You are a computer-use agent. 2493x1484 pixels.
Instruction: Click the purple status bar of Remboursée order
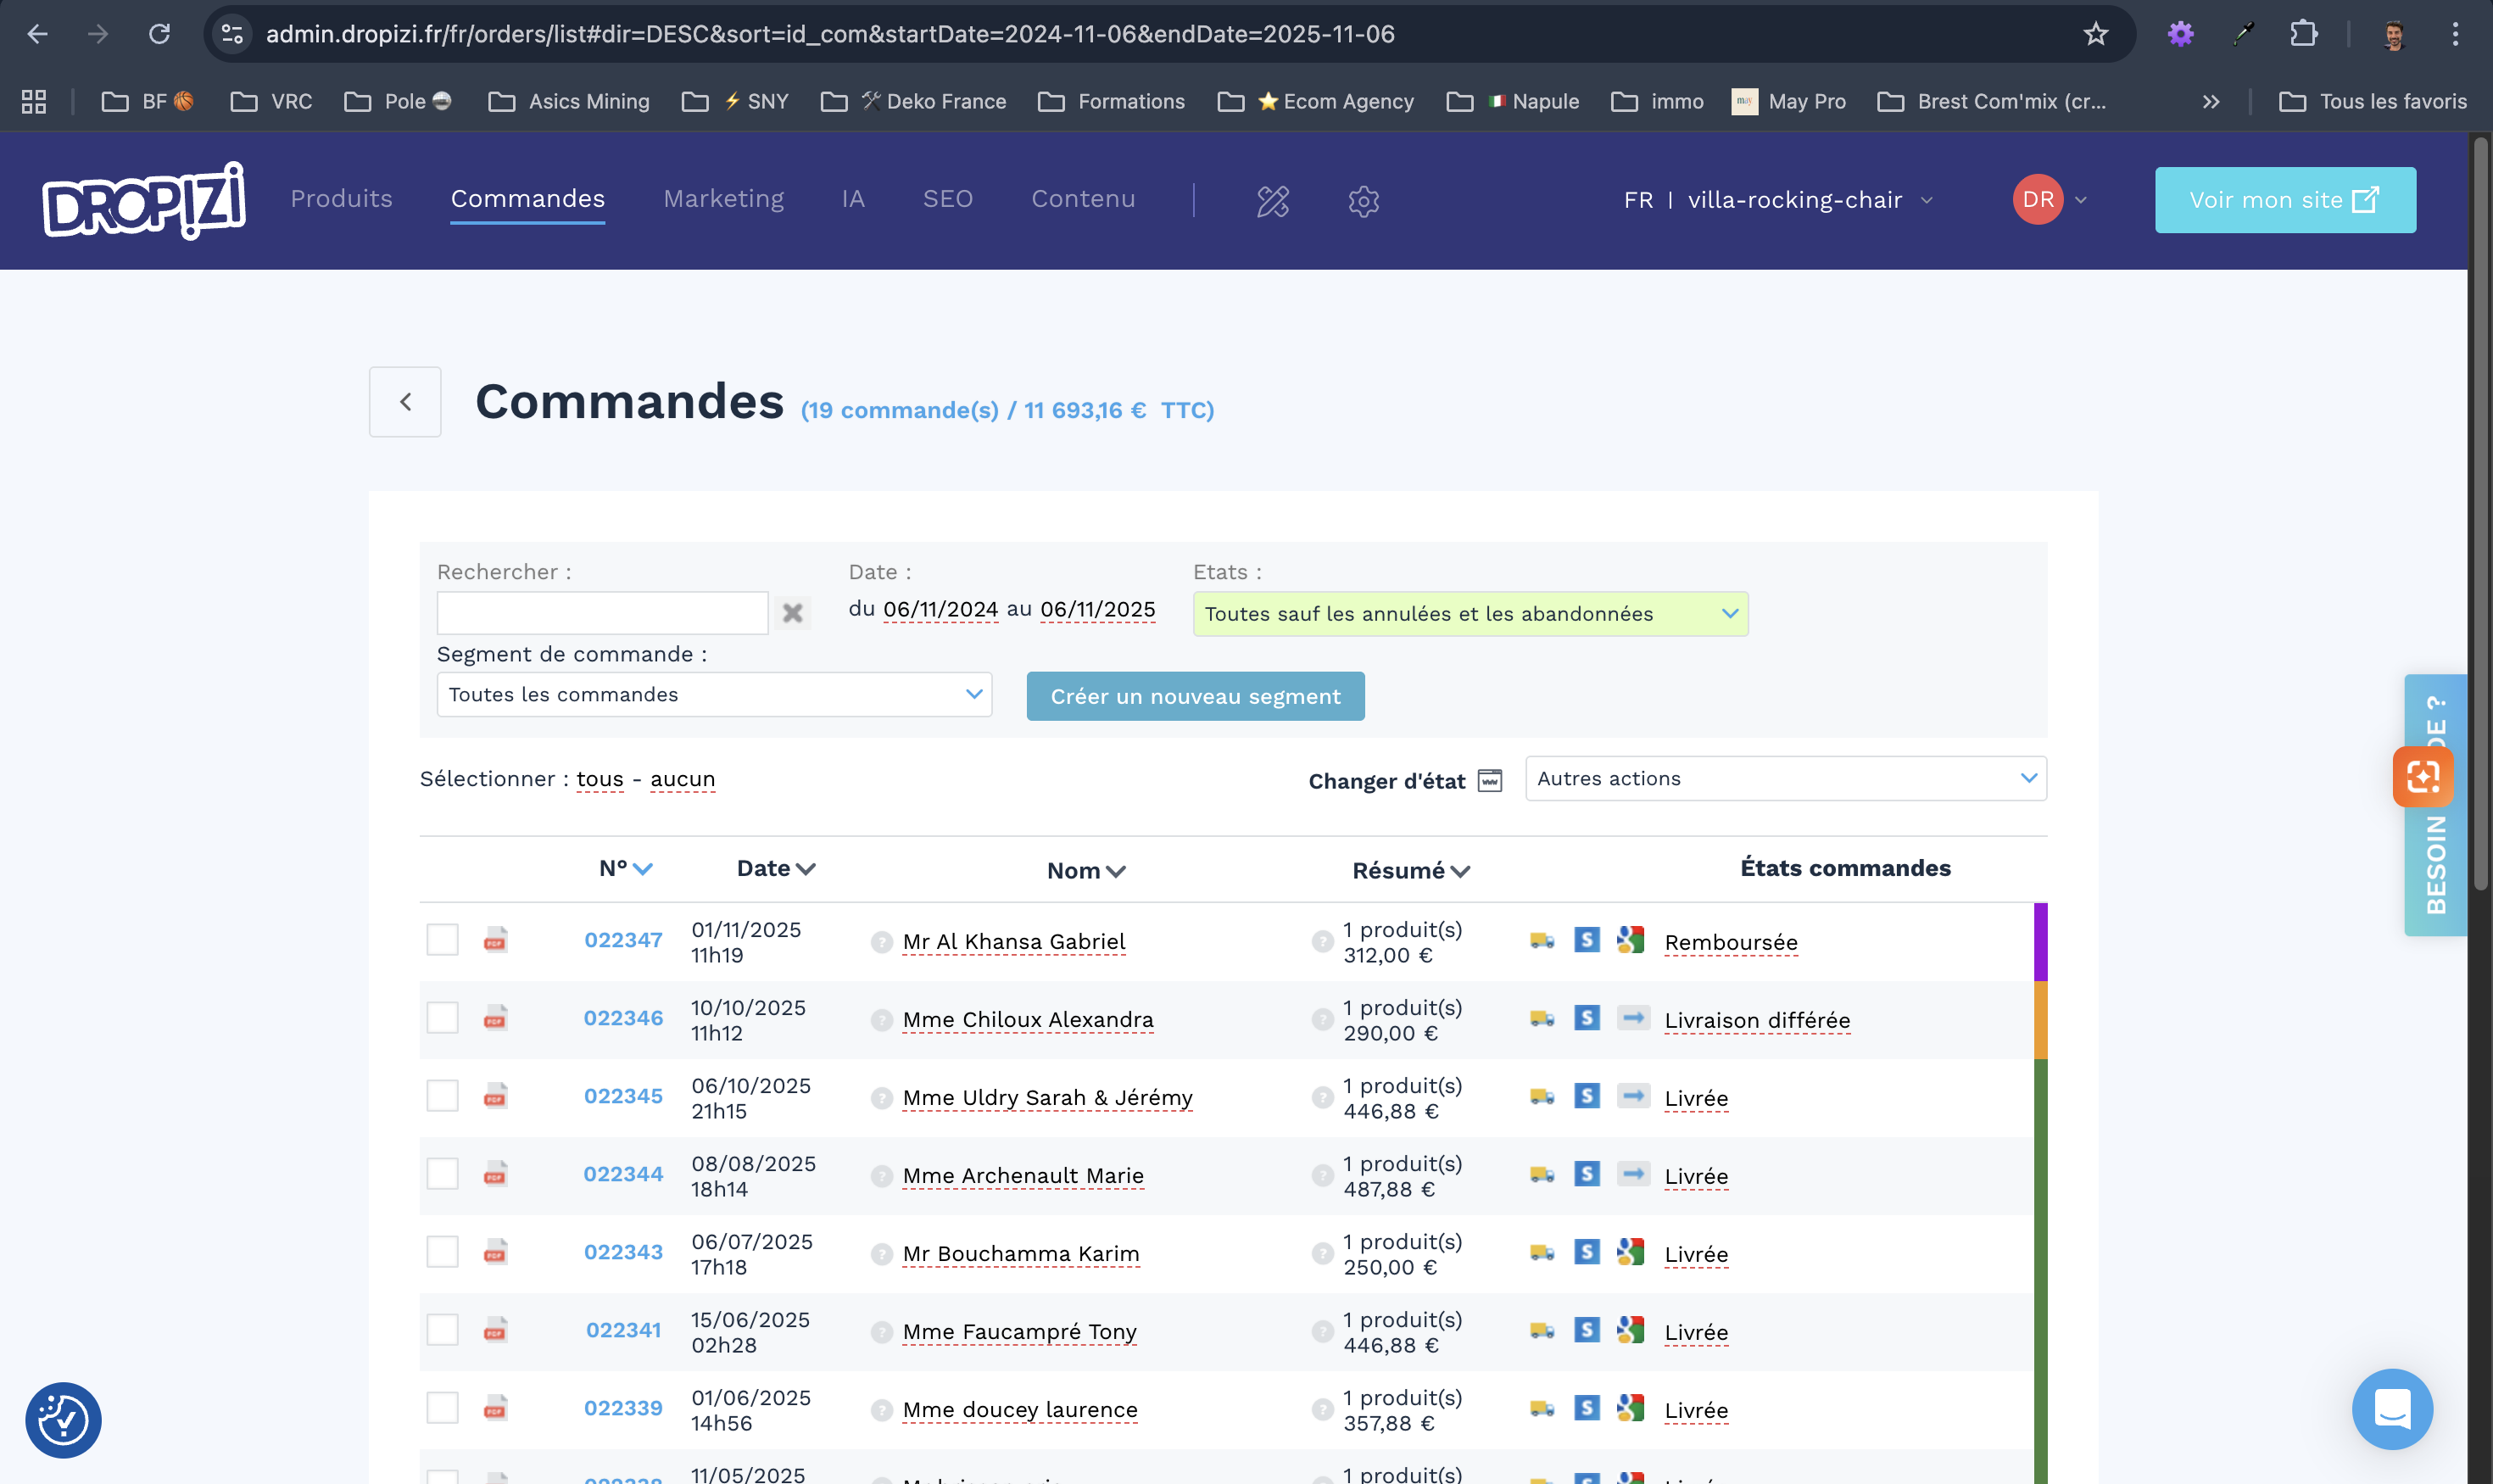(2040, 941)
